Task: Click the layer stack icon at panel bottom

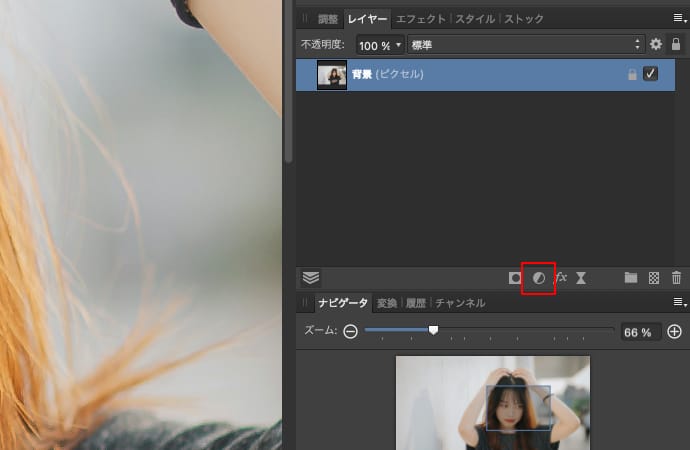Action: (310, 278)
